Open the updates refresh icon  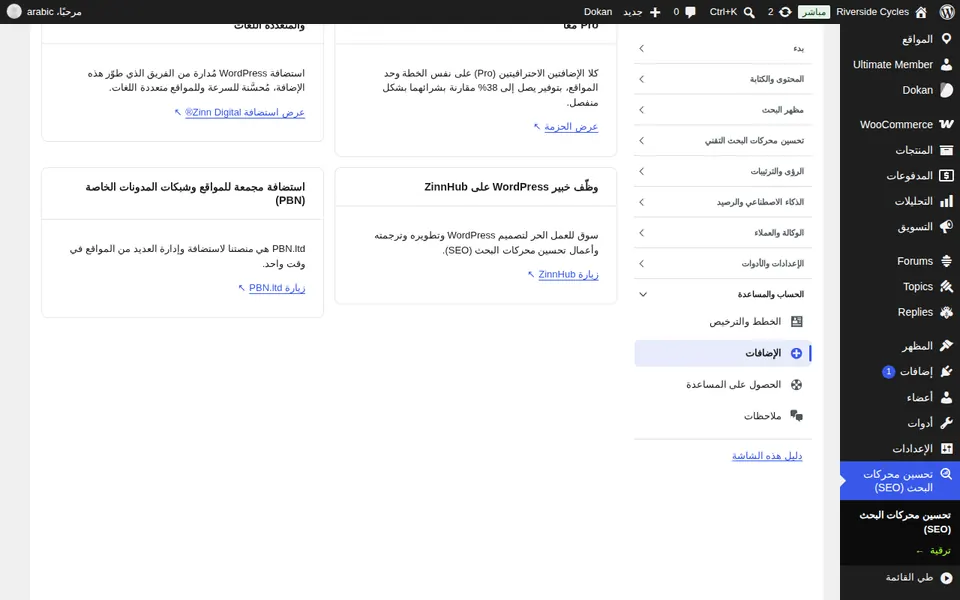click(x=785, y=12)
